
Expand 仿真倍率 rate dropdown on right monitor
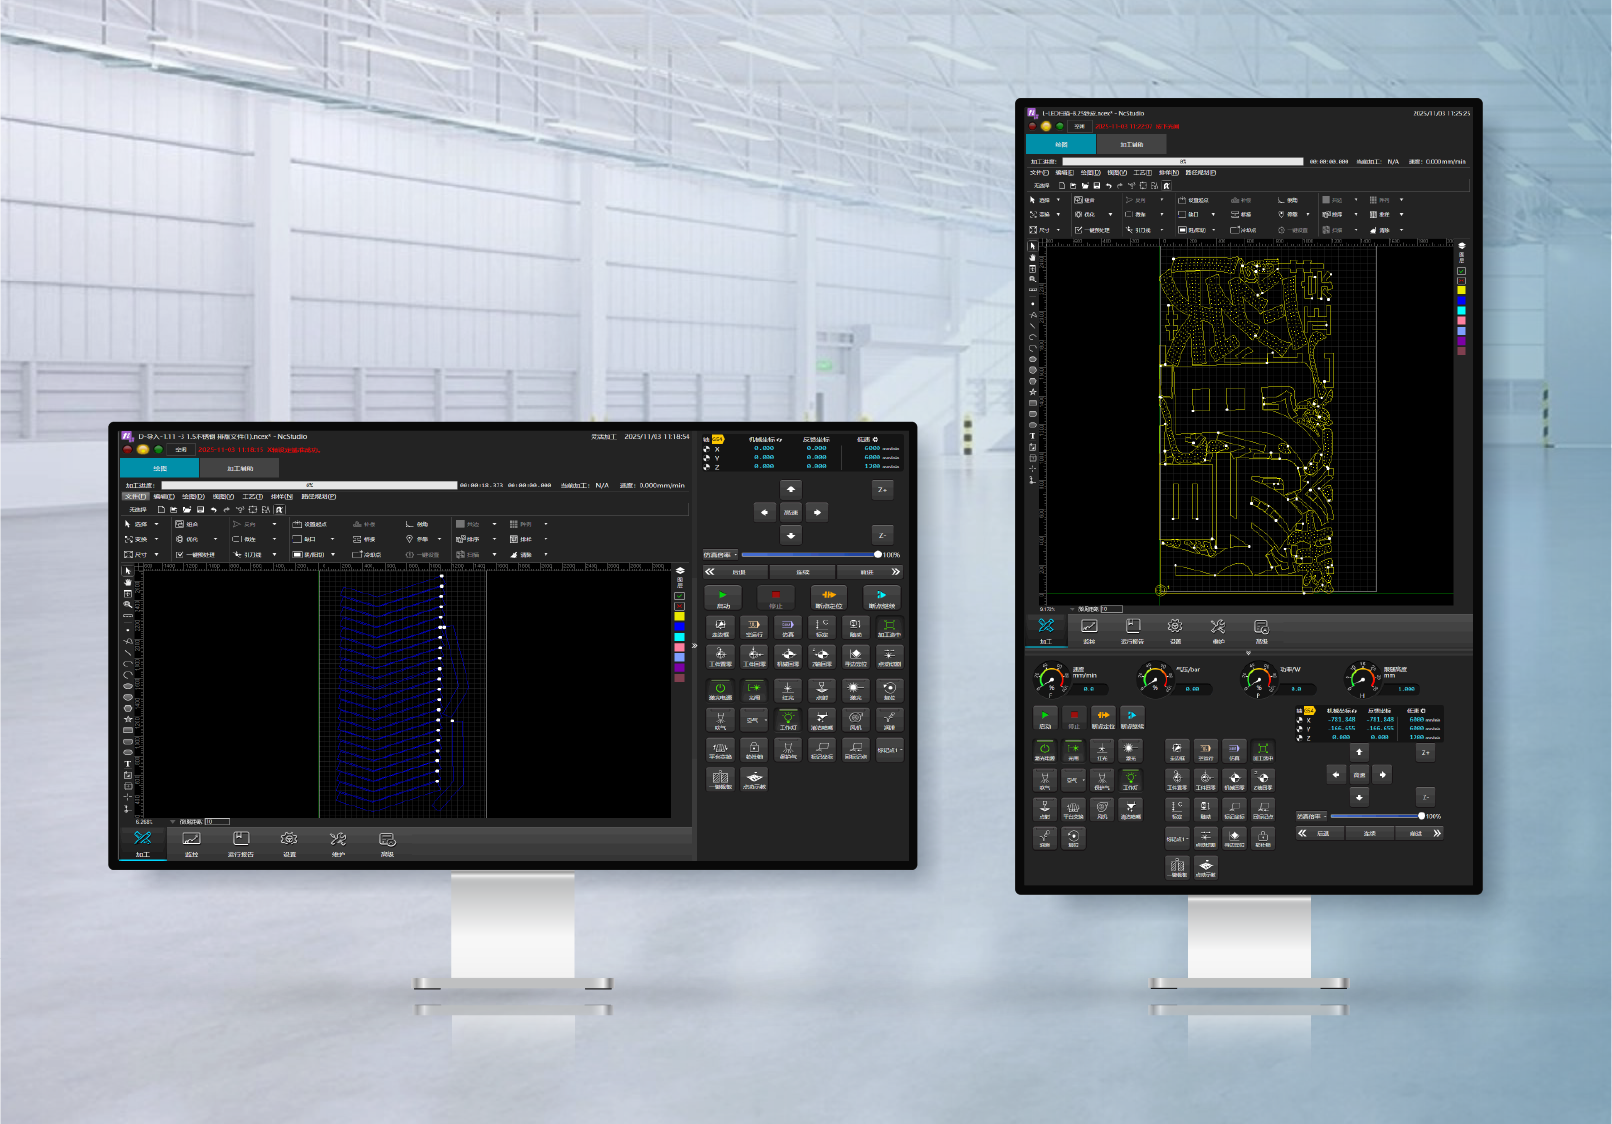coord(1312,816)
